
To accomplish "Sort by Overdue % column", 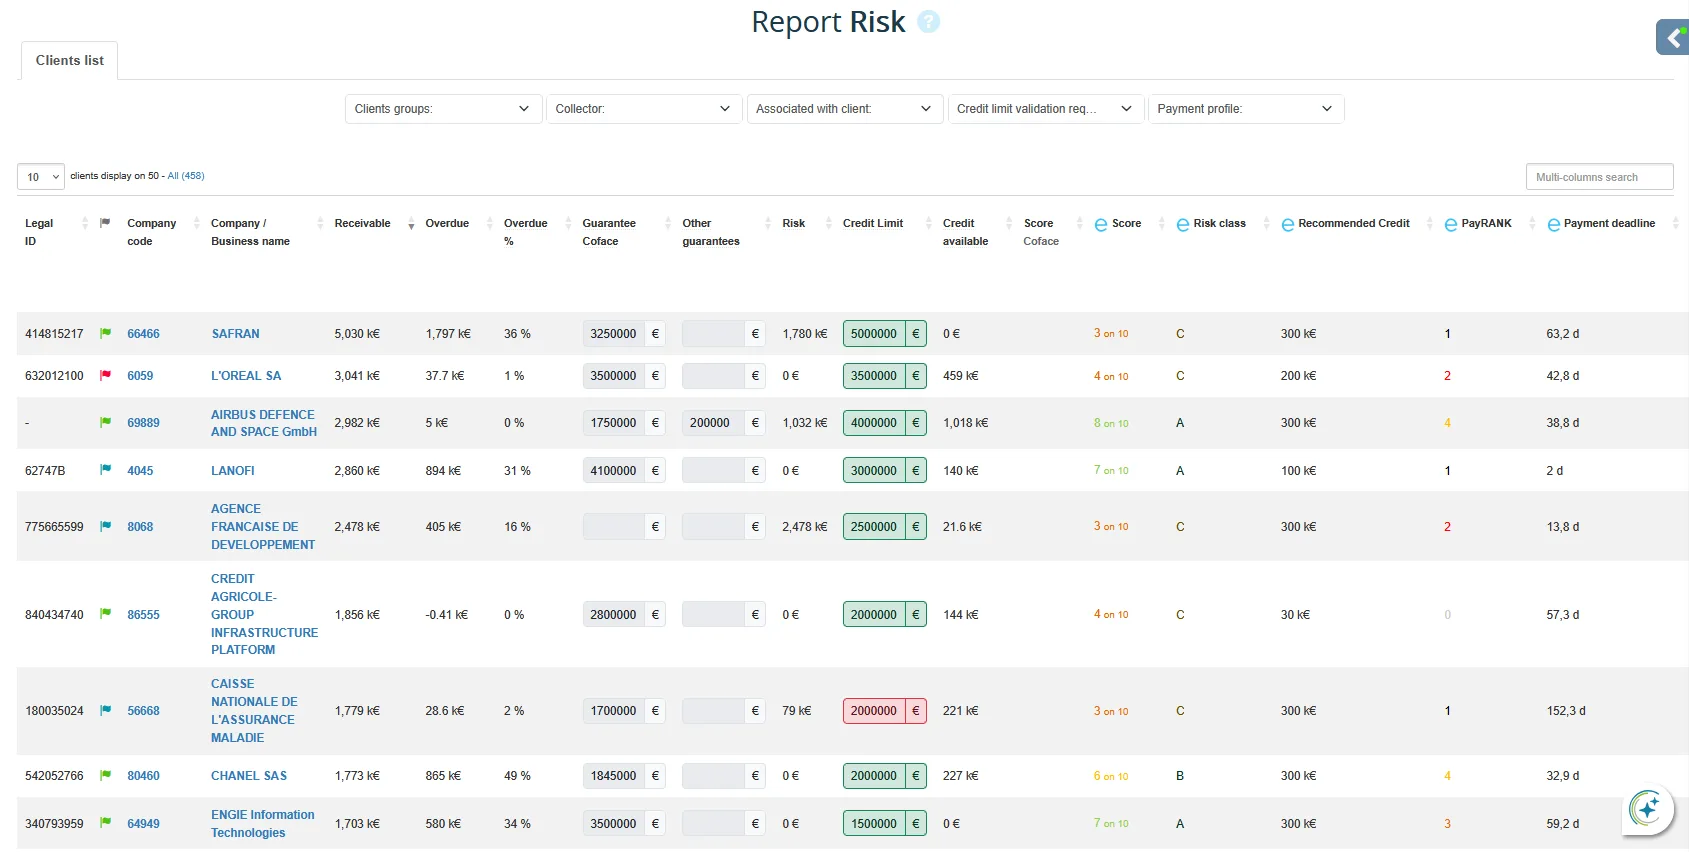I will click(x=525, y=232).
